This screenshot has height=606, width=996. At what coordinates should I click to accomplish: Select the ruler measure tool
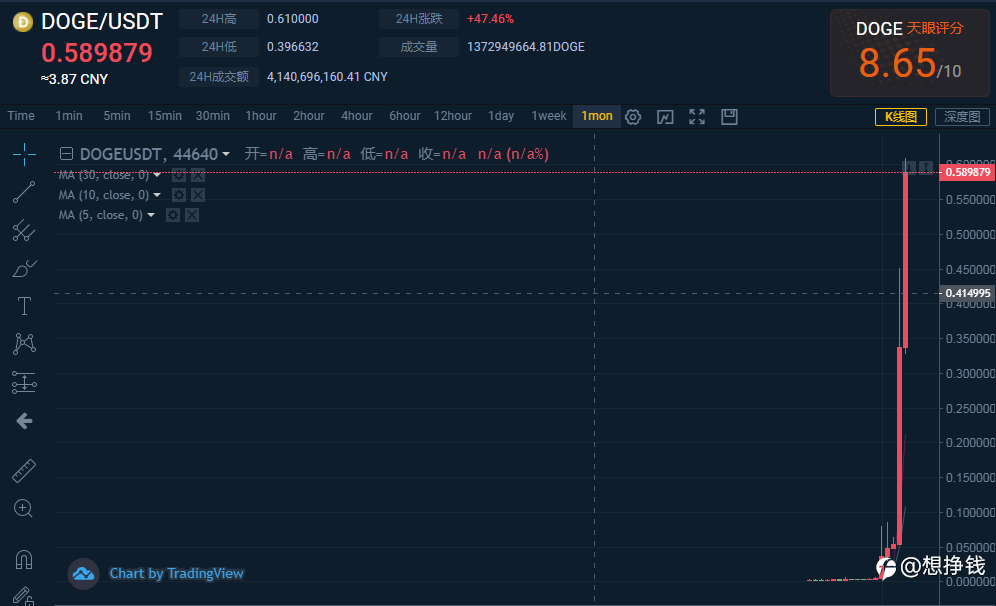(x=24, y=471)
